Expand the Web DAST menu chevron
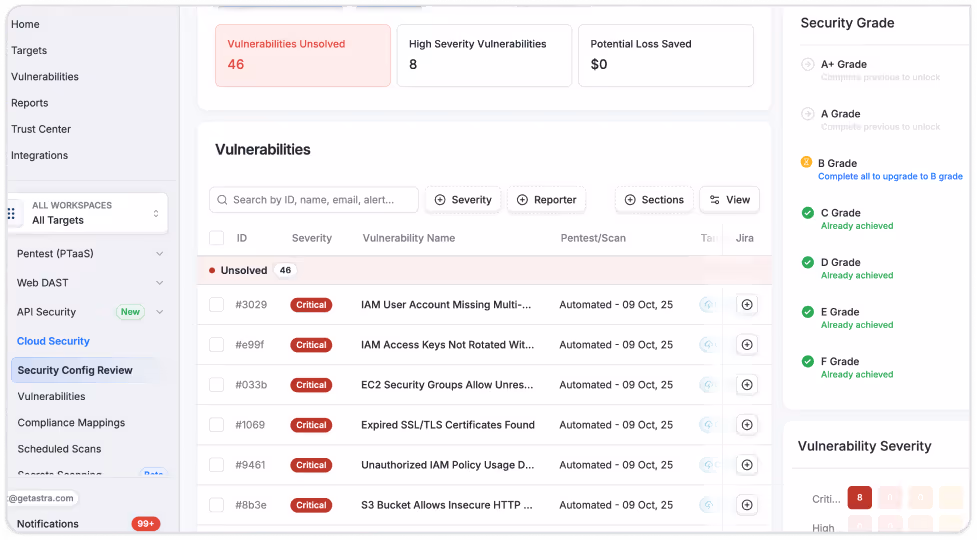Viewport: 977px width, 540px height. [x=160, y=283]
